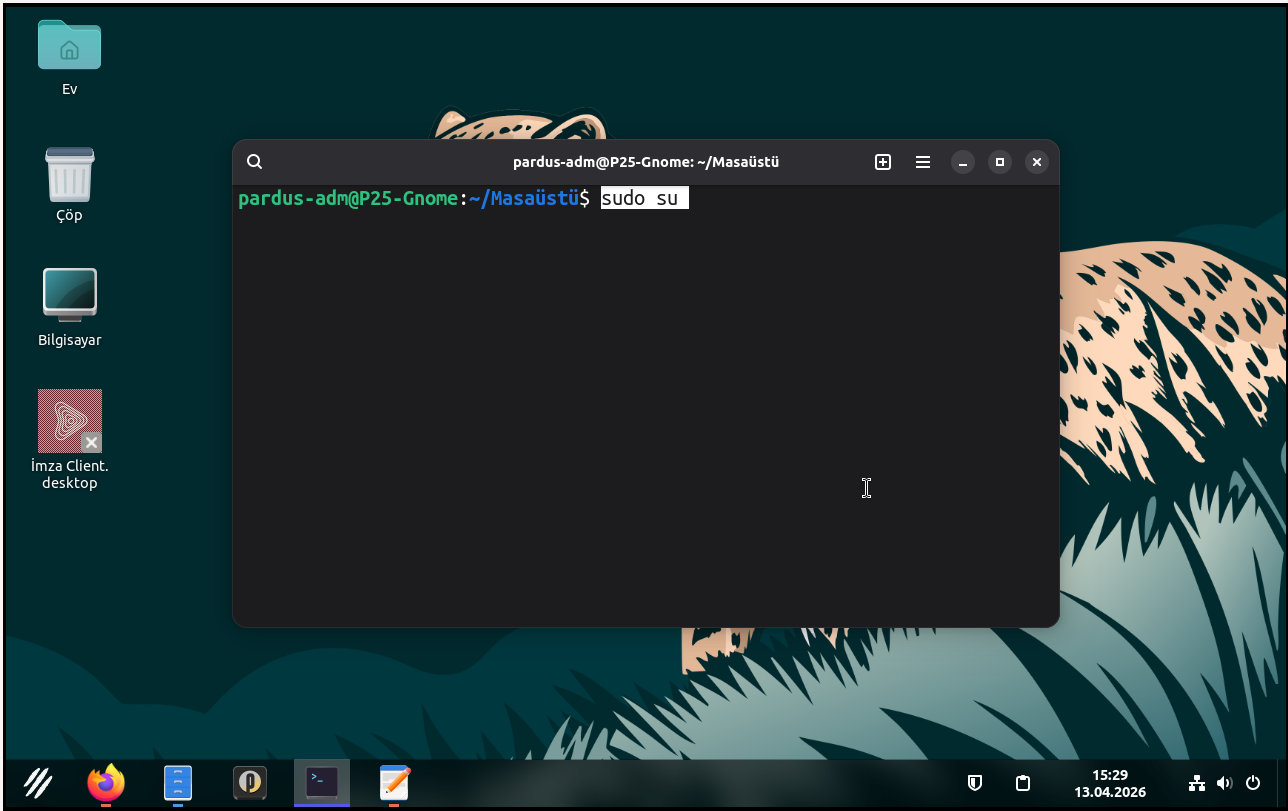This screenshot has height=811, width=1288.
Task: Open the text editor taskbar icon
Action: pyautogui.click(x=395, y=782)
